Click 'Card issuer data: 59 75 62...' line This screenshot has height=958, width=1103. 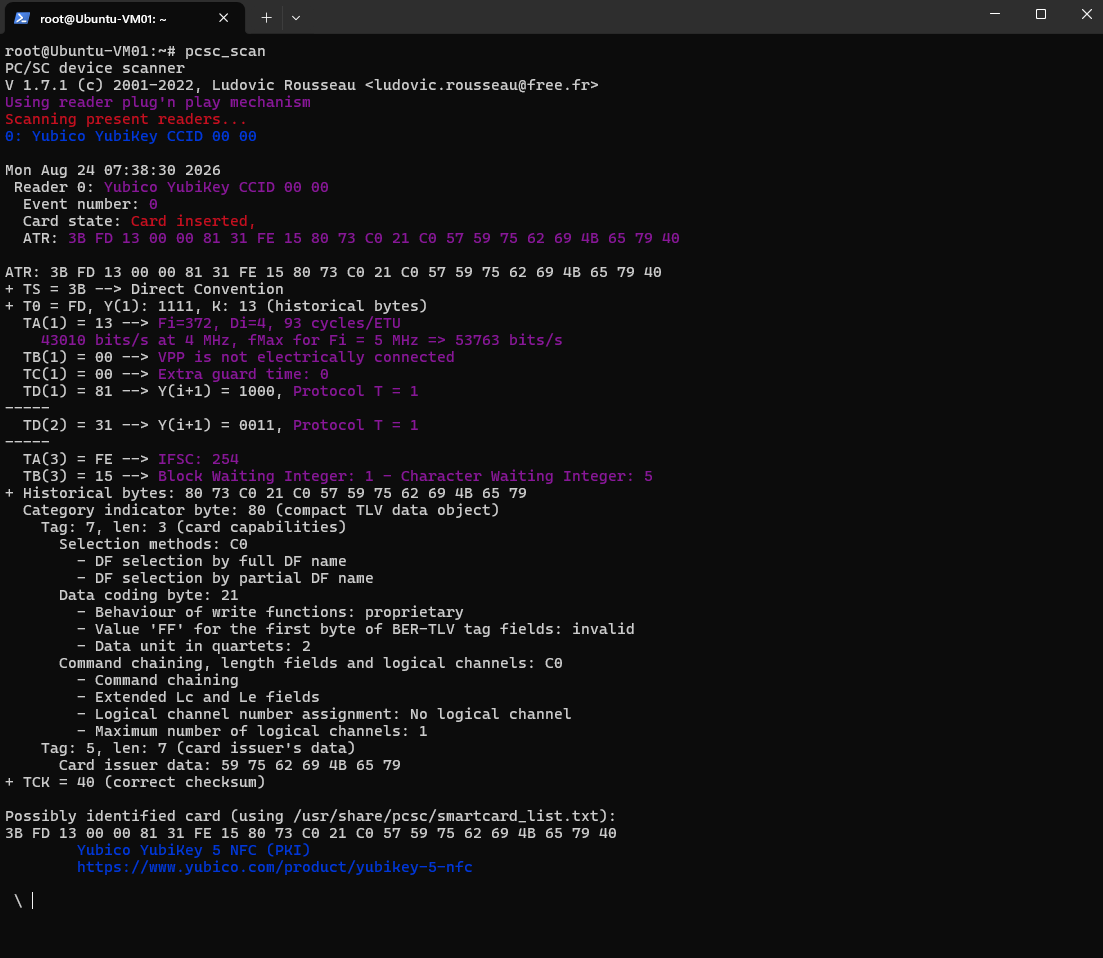(x=229, y=765)
